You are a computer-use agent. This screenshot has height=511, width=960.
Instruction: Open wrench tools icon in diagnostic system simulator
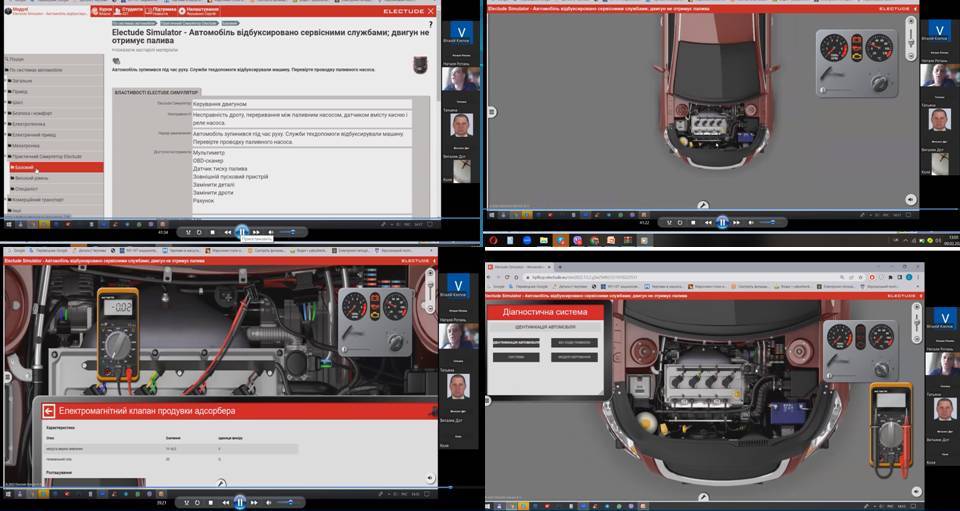tap(704, 499)
